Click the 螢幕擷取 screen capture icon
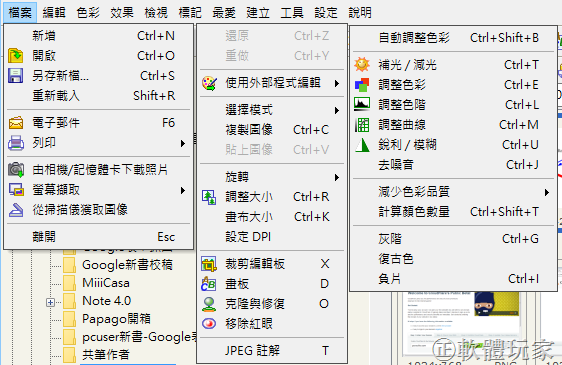This screenshot has height=365, width=562. (16, 190)
